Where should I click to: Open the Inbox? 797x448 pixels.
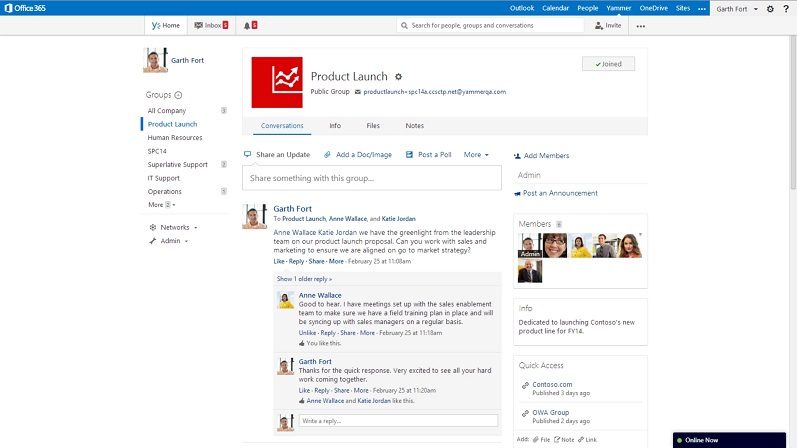211,25
